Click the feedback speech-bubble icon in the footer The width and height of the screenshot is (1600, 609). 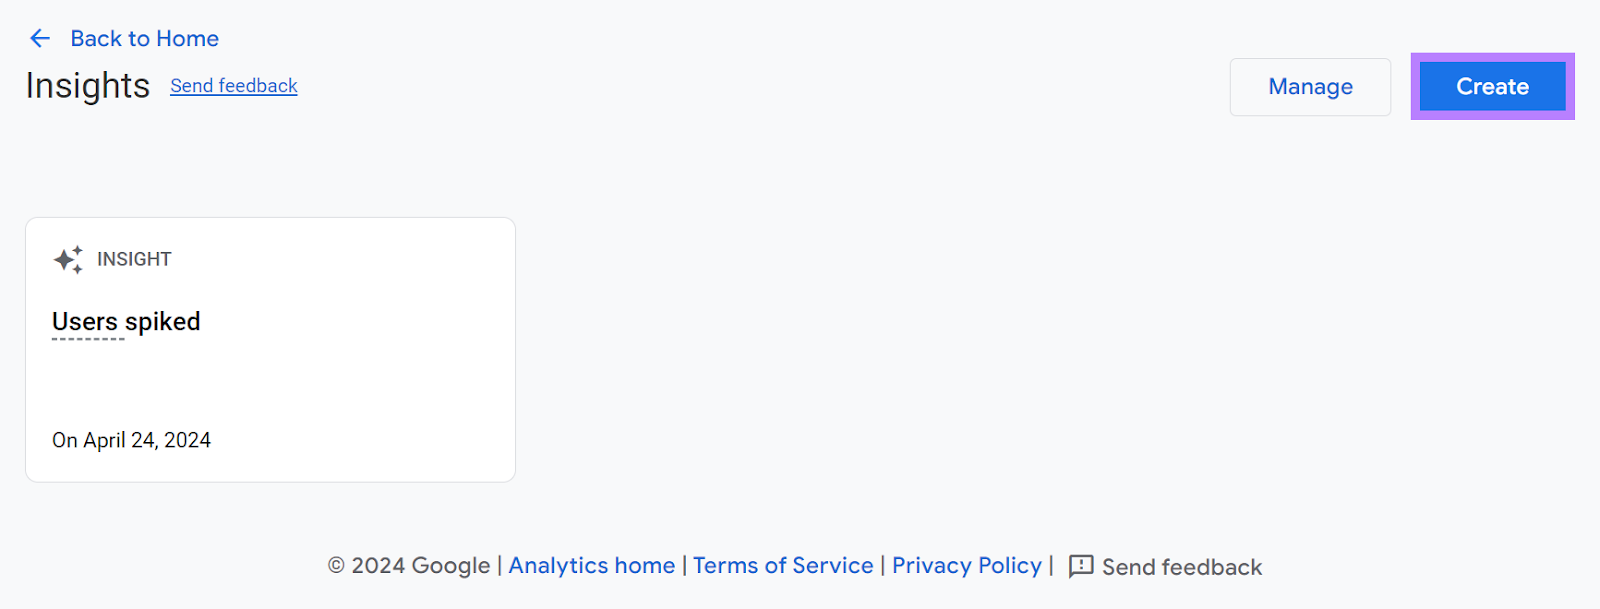click(1080, 566)
